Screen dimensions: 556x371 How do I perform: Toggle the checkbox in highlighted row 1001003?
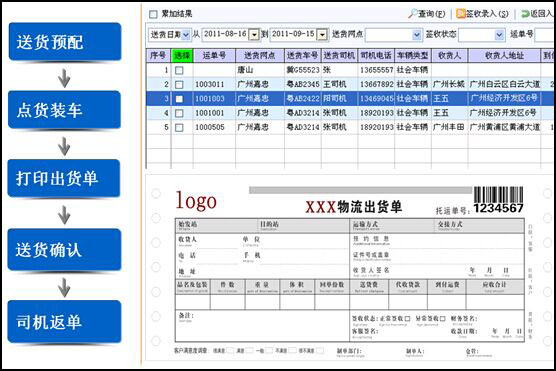click(x=179, y=99)
